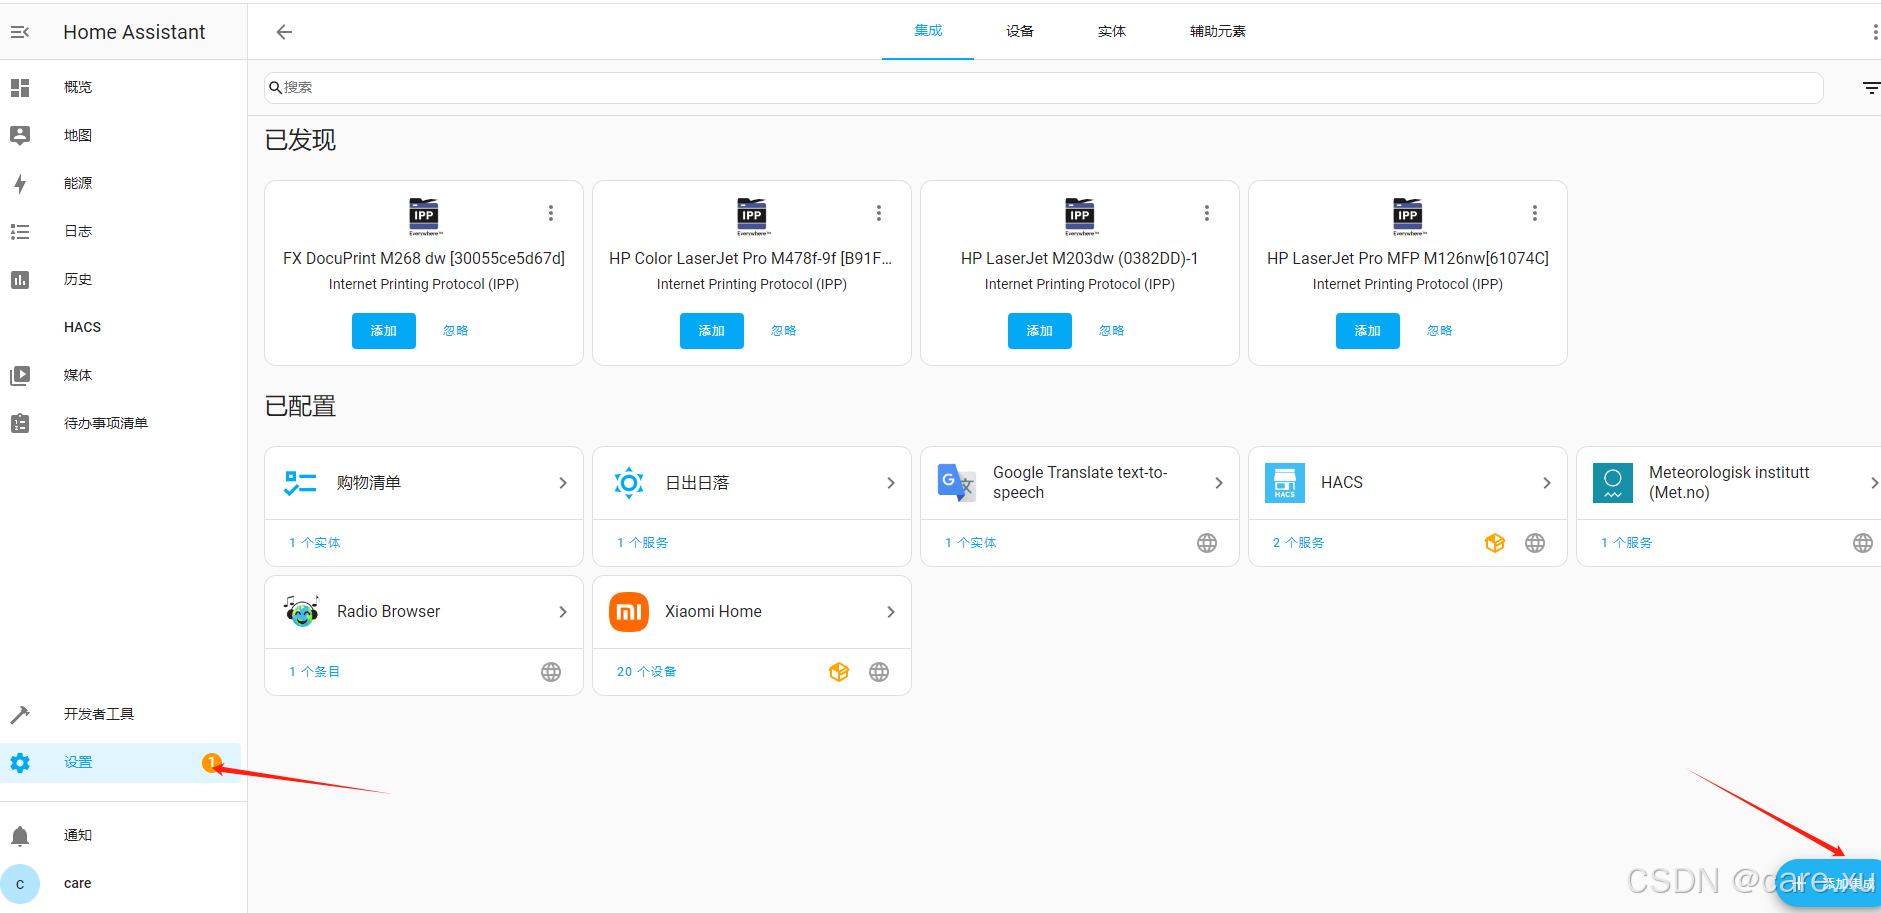Switch to the 实体 entities tab
This screenshot has height=913, width=1881.
click(x=1112, y=31)
